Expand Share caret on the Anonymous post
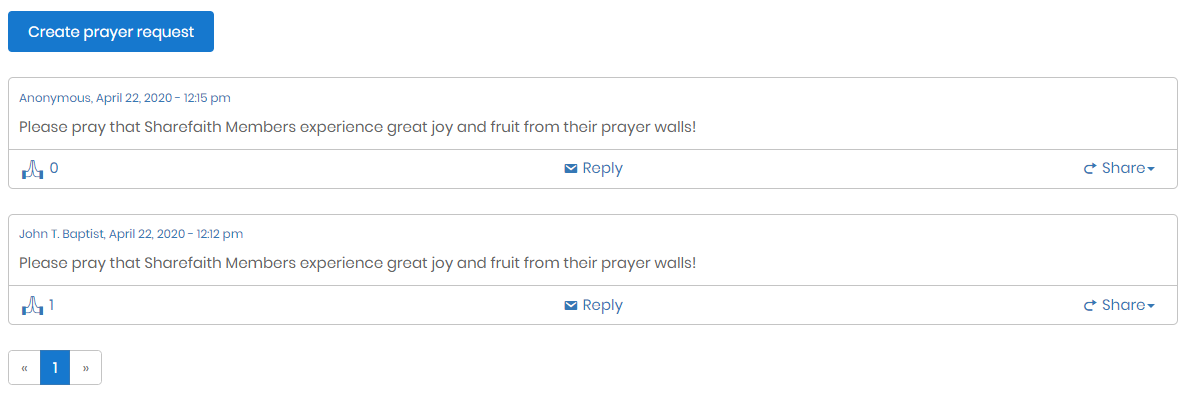The width and height of the screenshot is (1188, 398). click(1151, 170)
